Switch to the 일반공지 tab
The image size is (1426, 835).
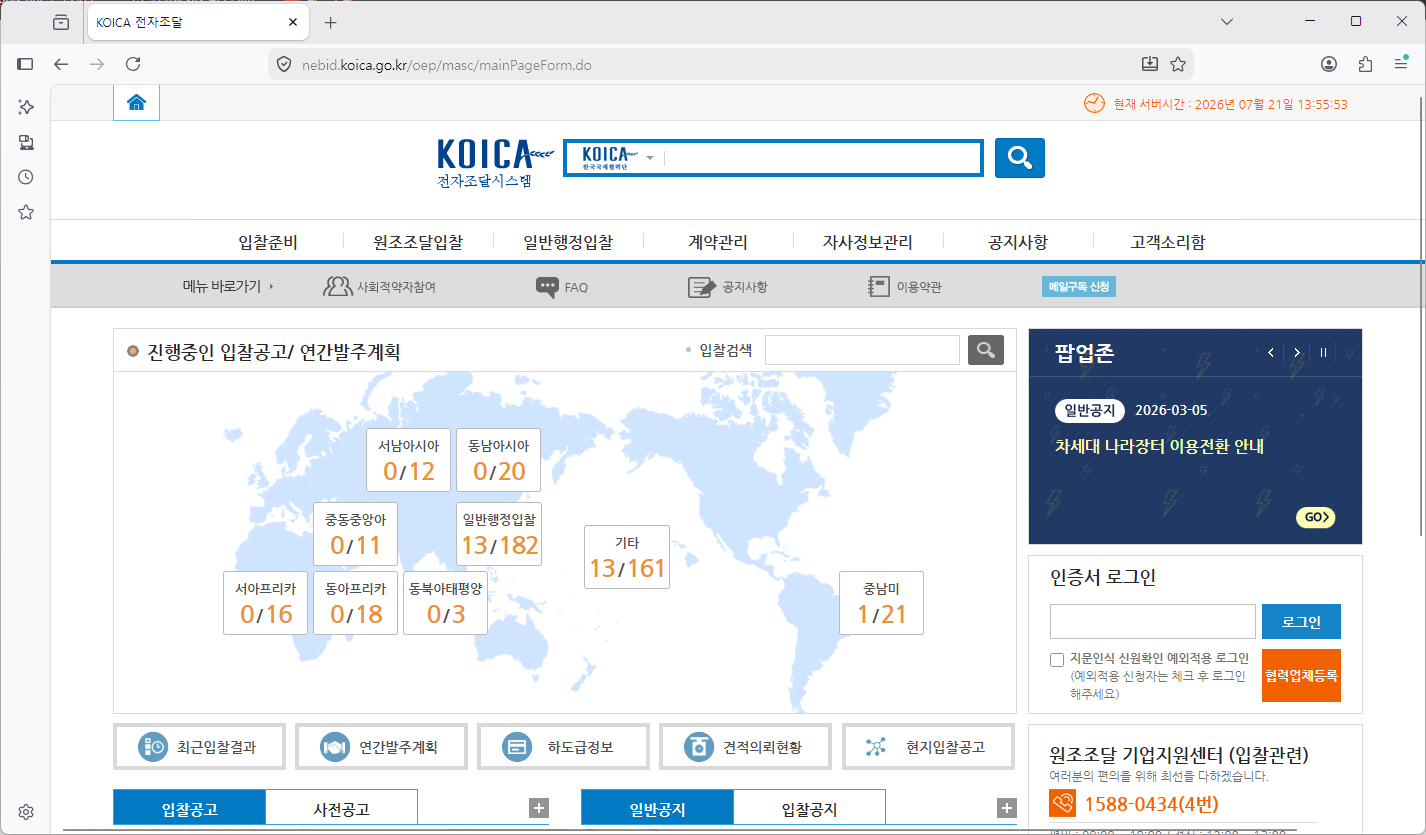[x=658, y=808]
